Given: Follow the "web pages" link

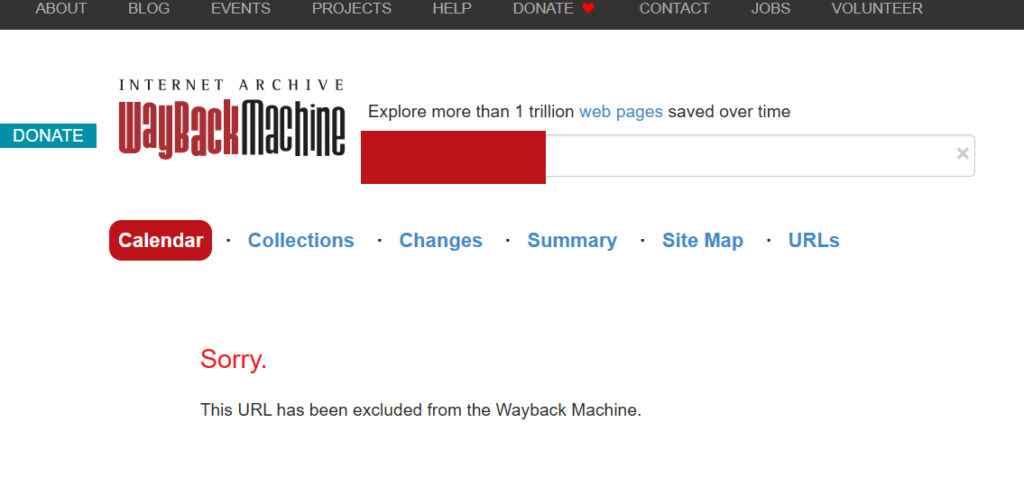Looking at the screenshot, I should (621, 112).
